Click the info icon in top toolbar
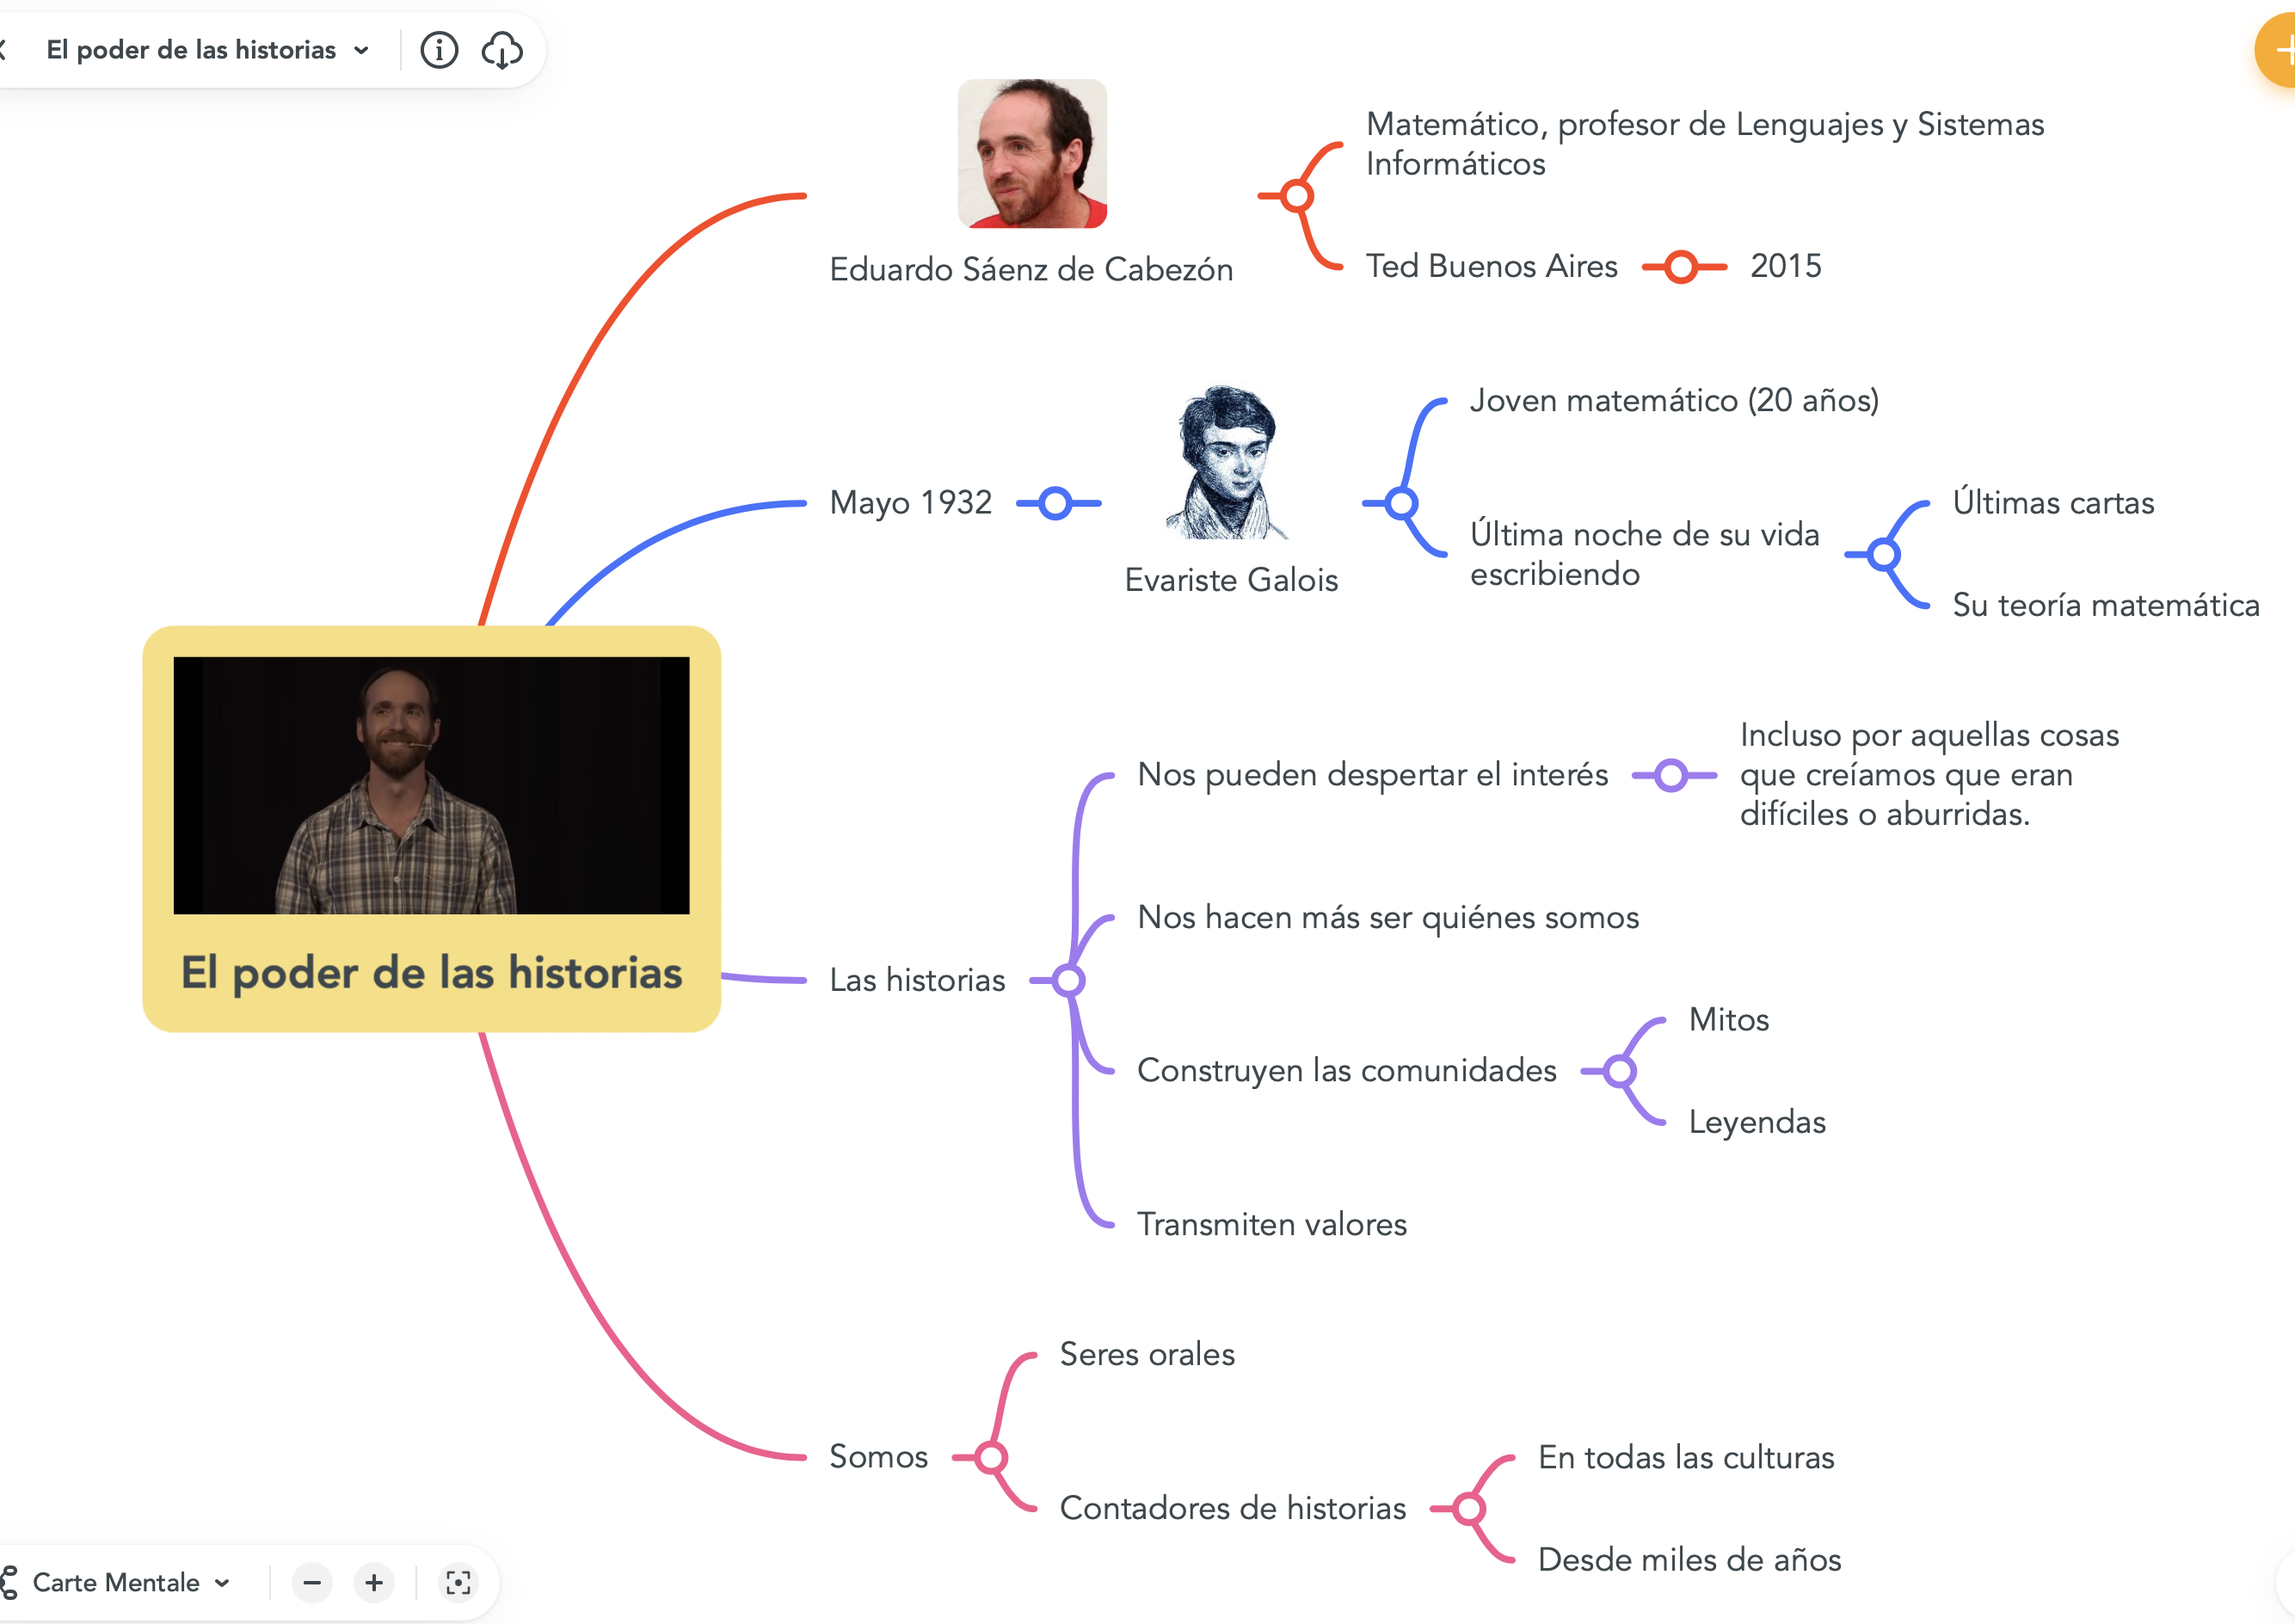This screenshot has height=1624, width=2295. 439,50
